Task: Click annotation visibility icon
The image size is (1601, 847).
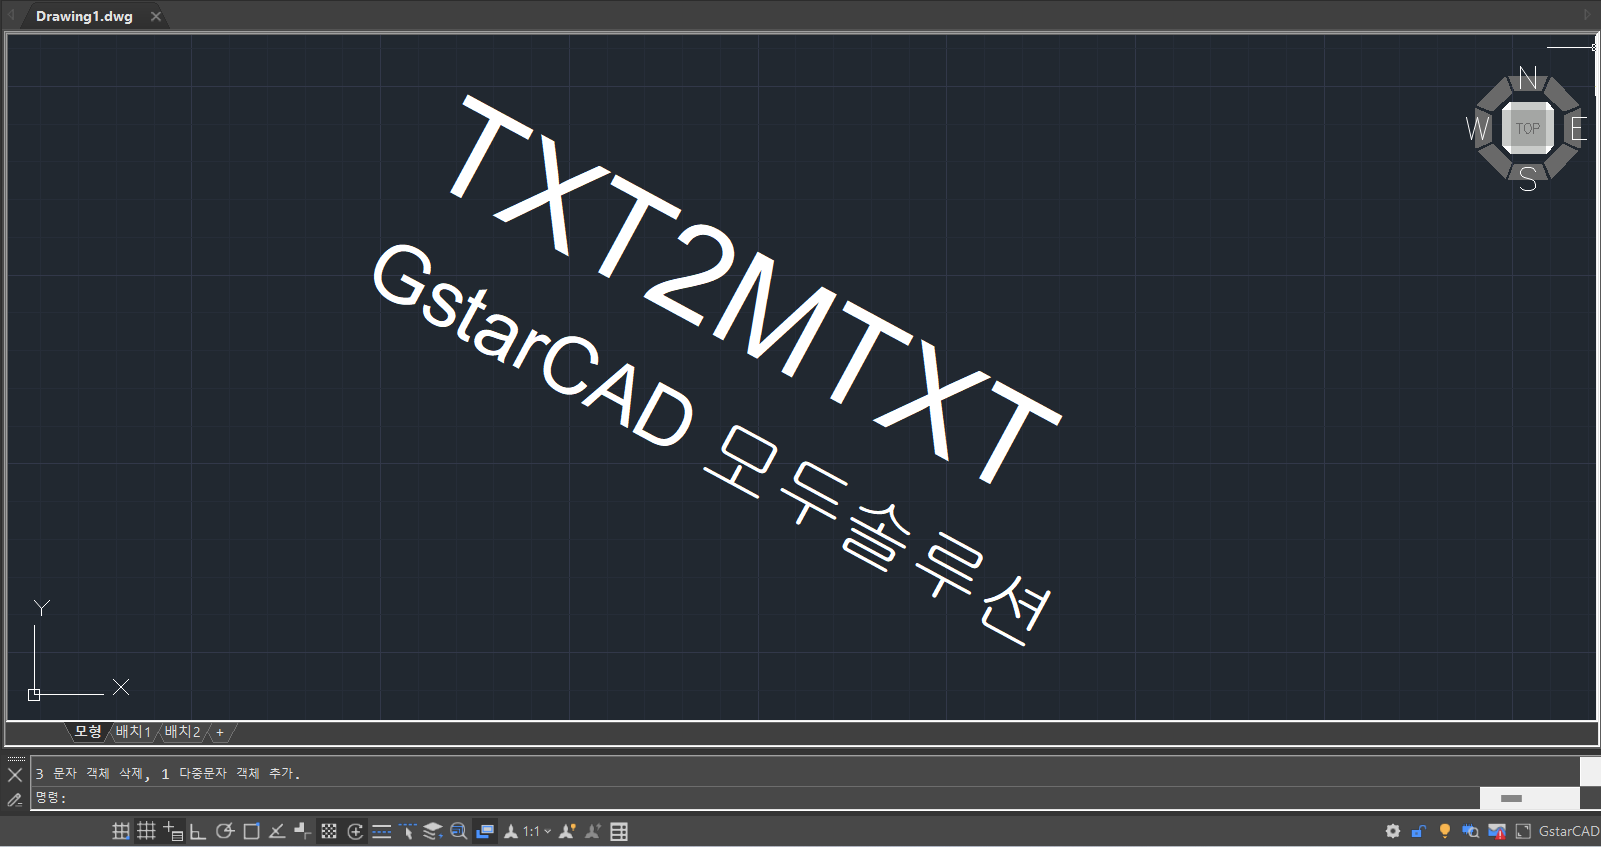Action: pyautogui.click(x=567, y=831)
